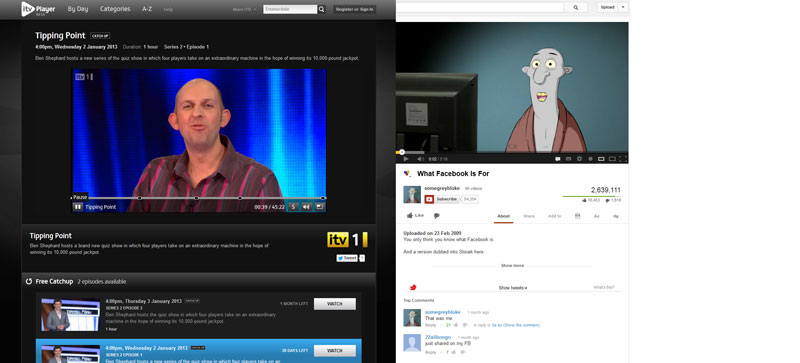Subscribe to somegreybloke channel
This screenshot has height=363, width=800.
442,199
